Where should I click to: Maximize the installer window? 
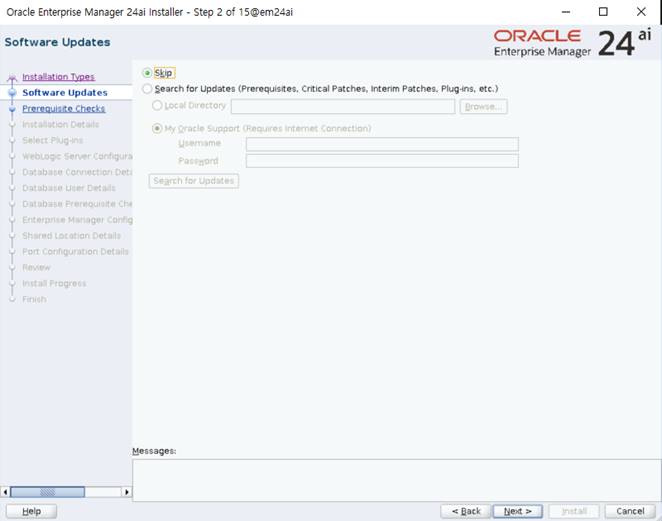coord(603,12)
